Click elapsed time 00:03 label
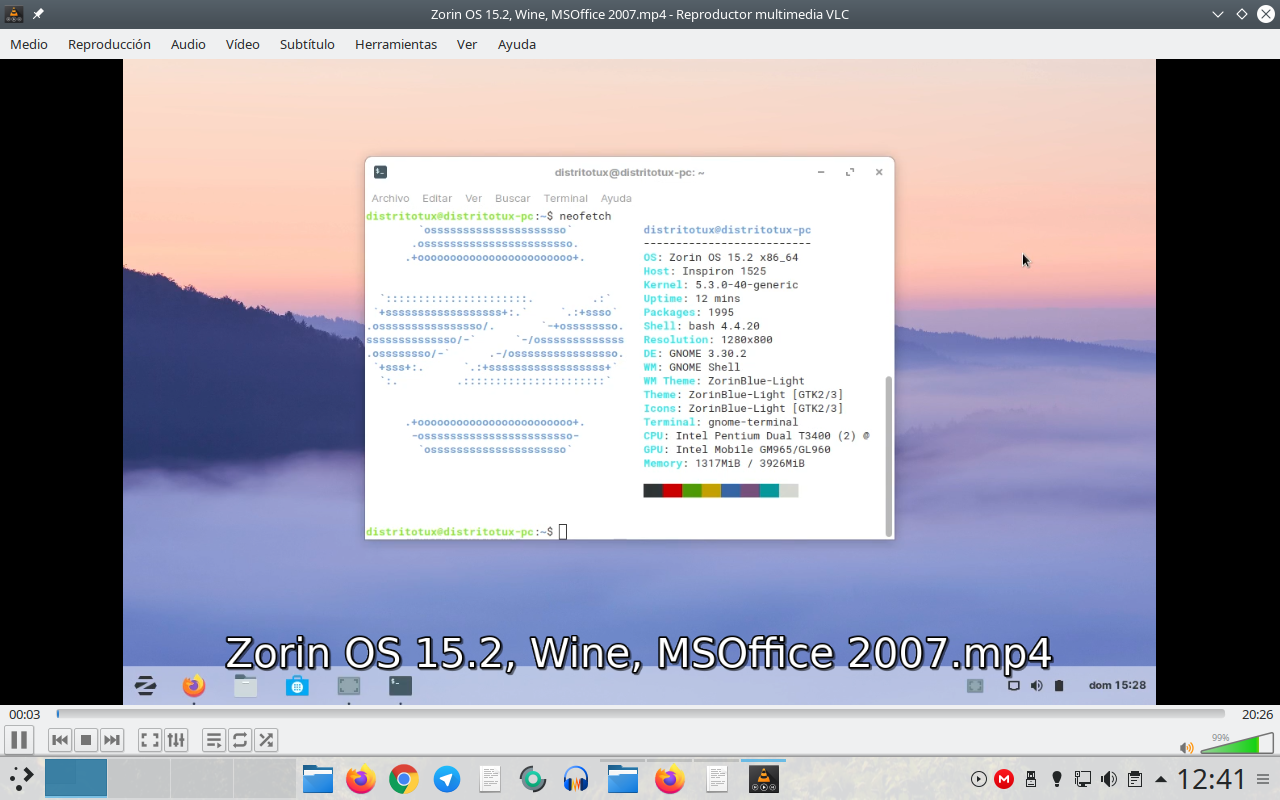Viewport: 1280px width, 800px height. [24, 714]
